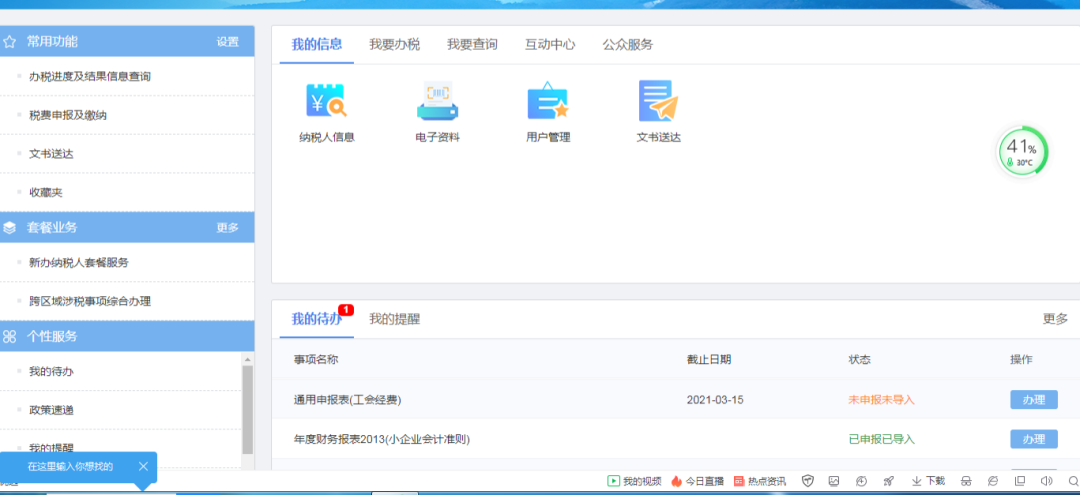Switch to the 互动中心 tab

click(x=550, y=45)
